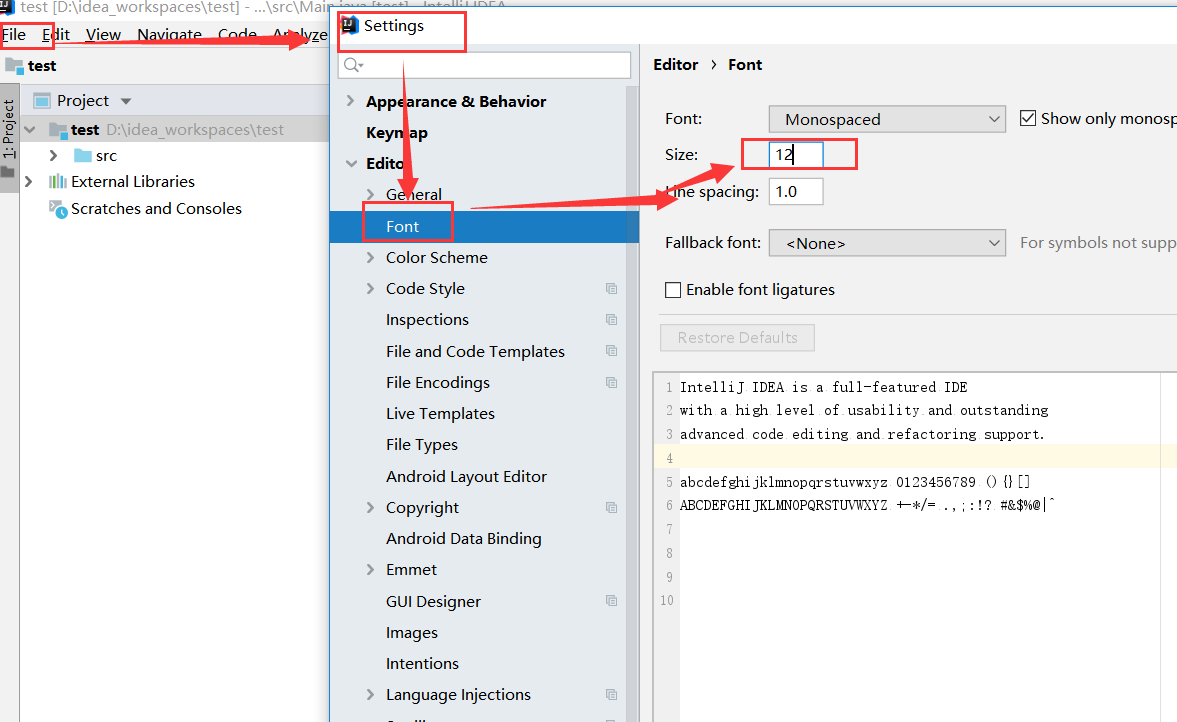This screenshot has height=722, width=1177.
Task: Click the External Libraries icon
Action: coord(58,182)
